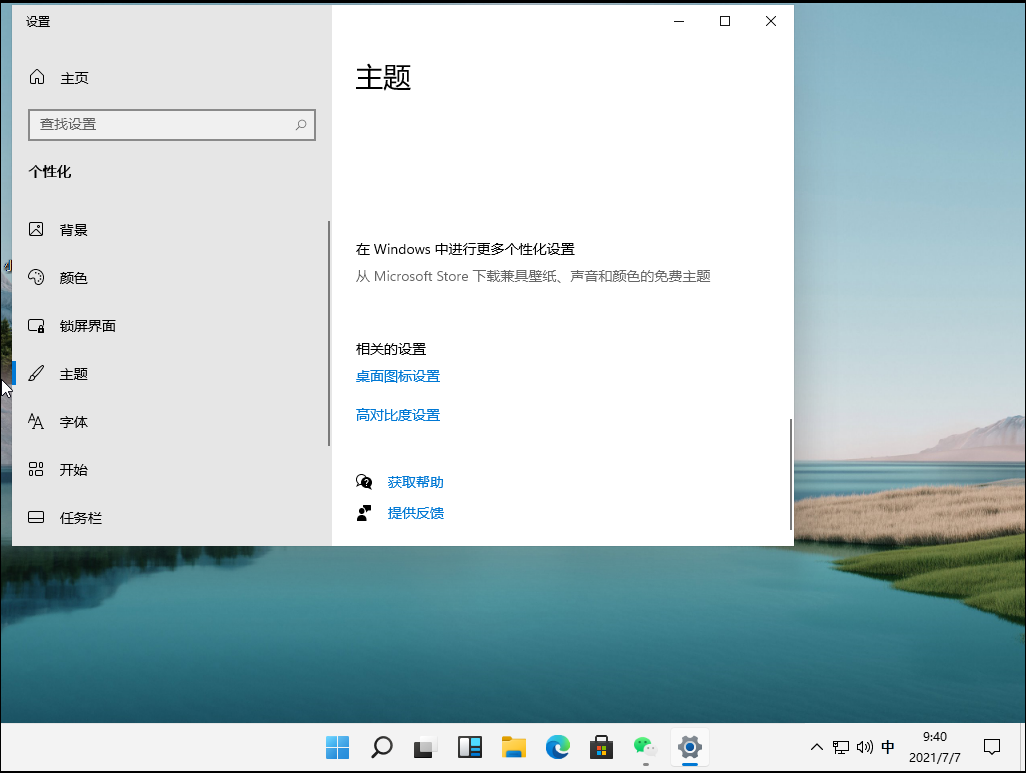This screenshot has height=773, width=1026.
Task: Open 背景 settings in sidebar
Action: pos(75,229)
